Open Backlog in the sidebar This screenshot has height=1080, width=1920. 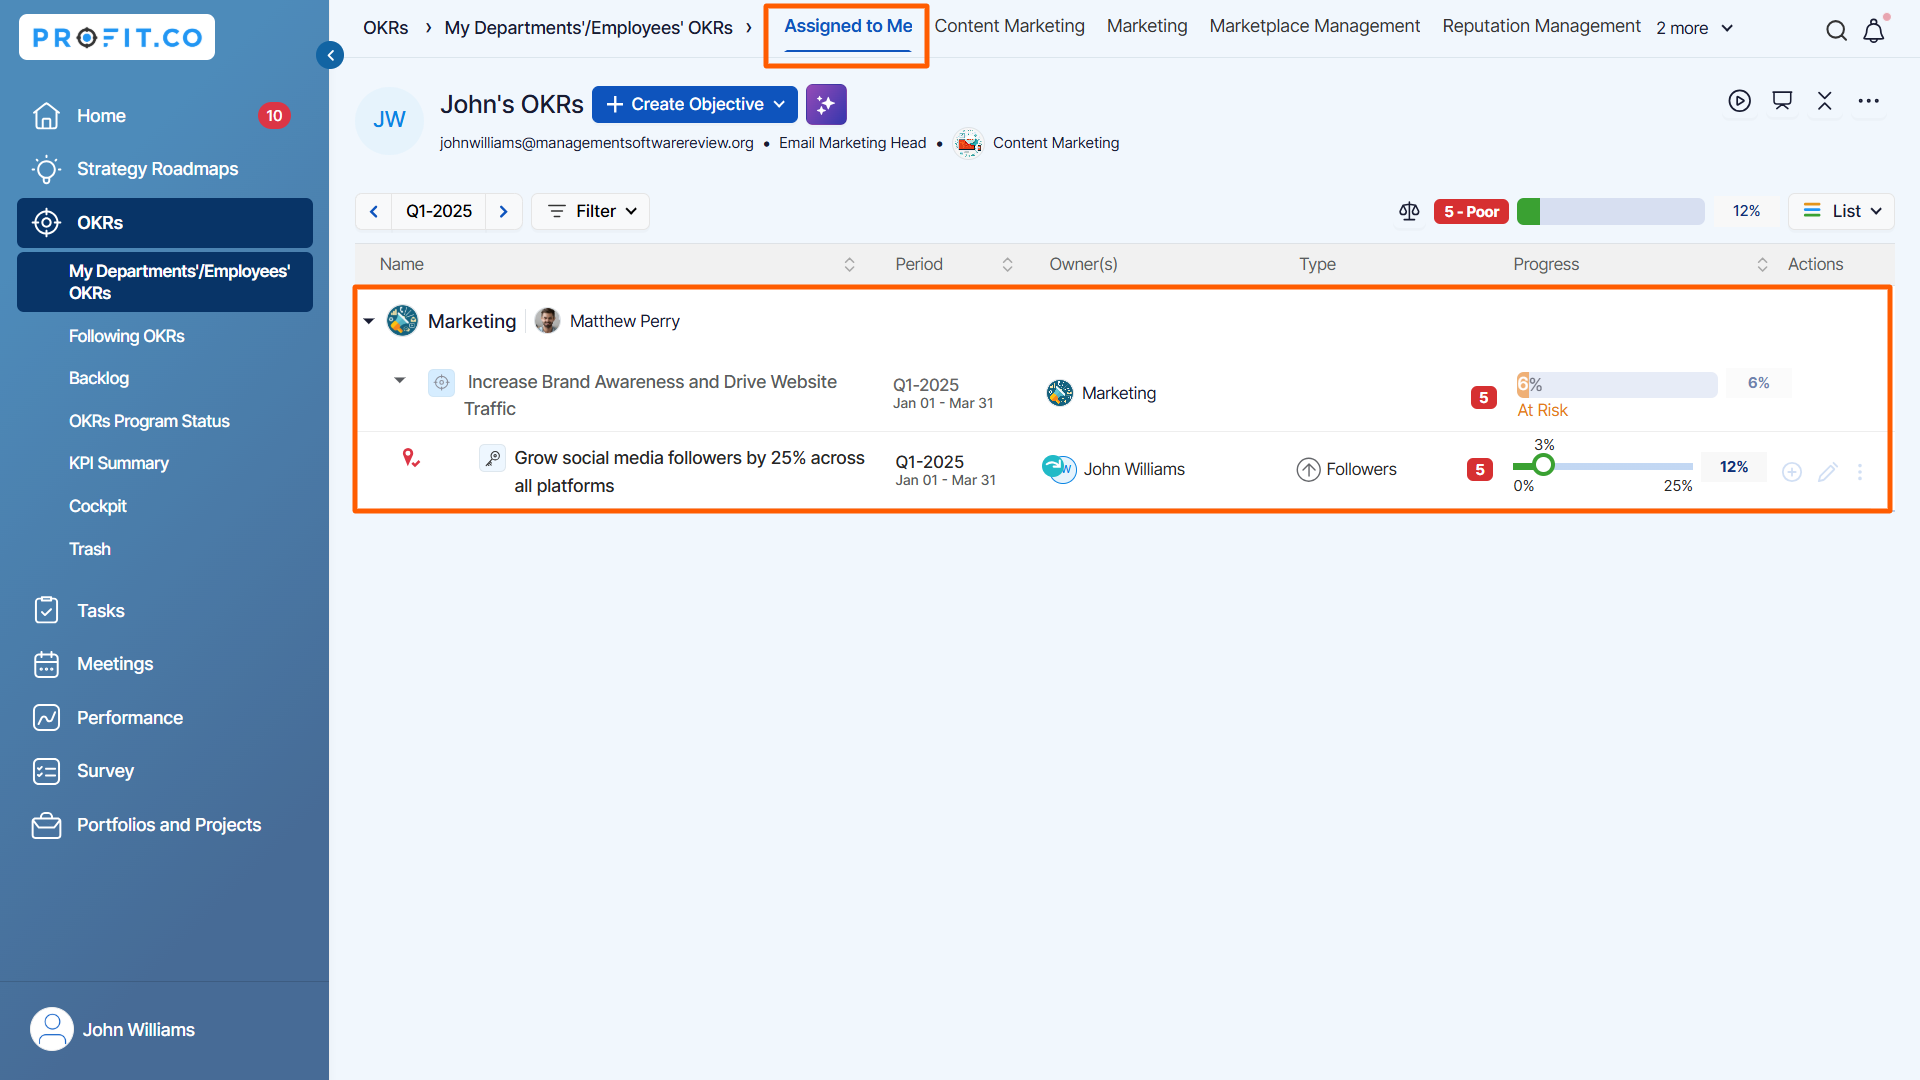pos(99,378)
